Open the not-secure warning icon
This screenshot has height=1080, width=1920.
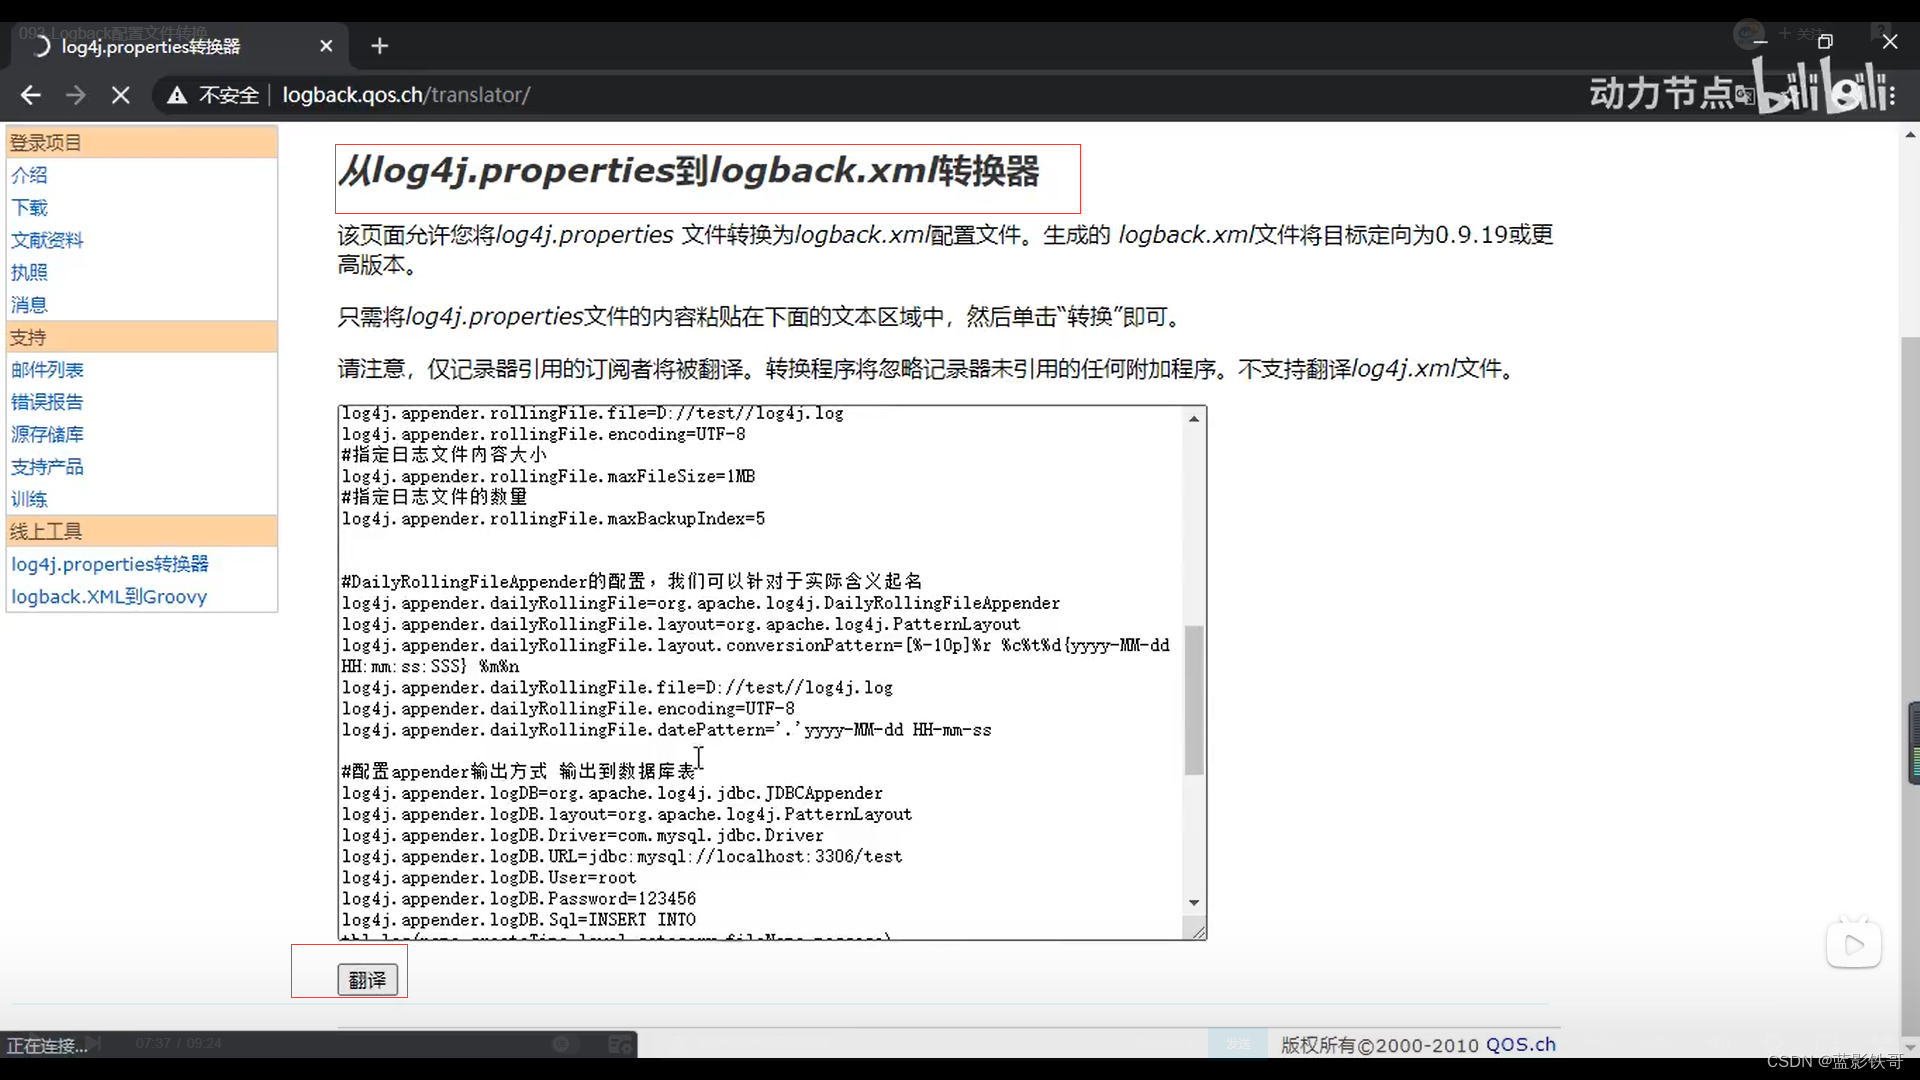[x=177, y=95]
